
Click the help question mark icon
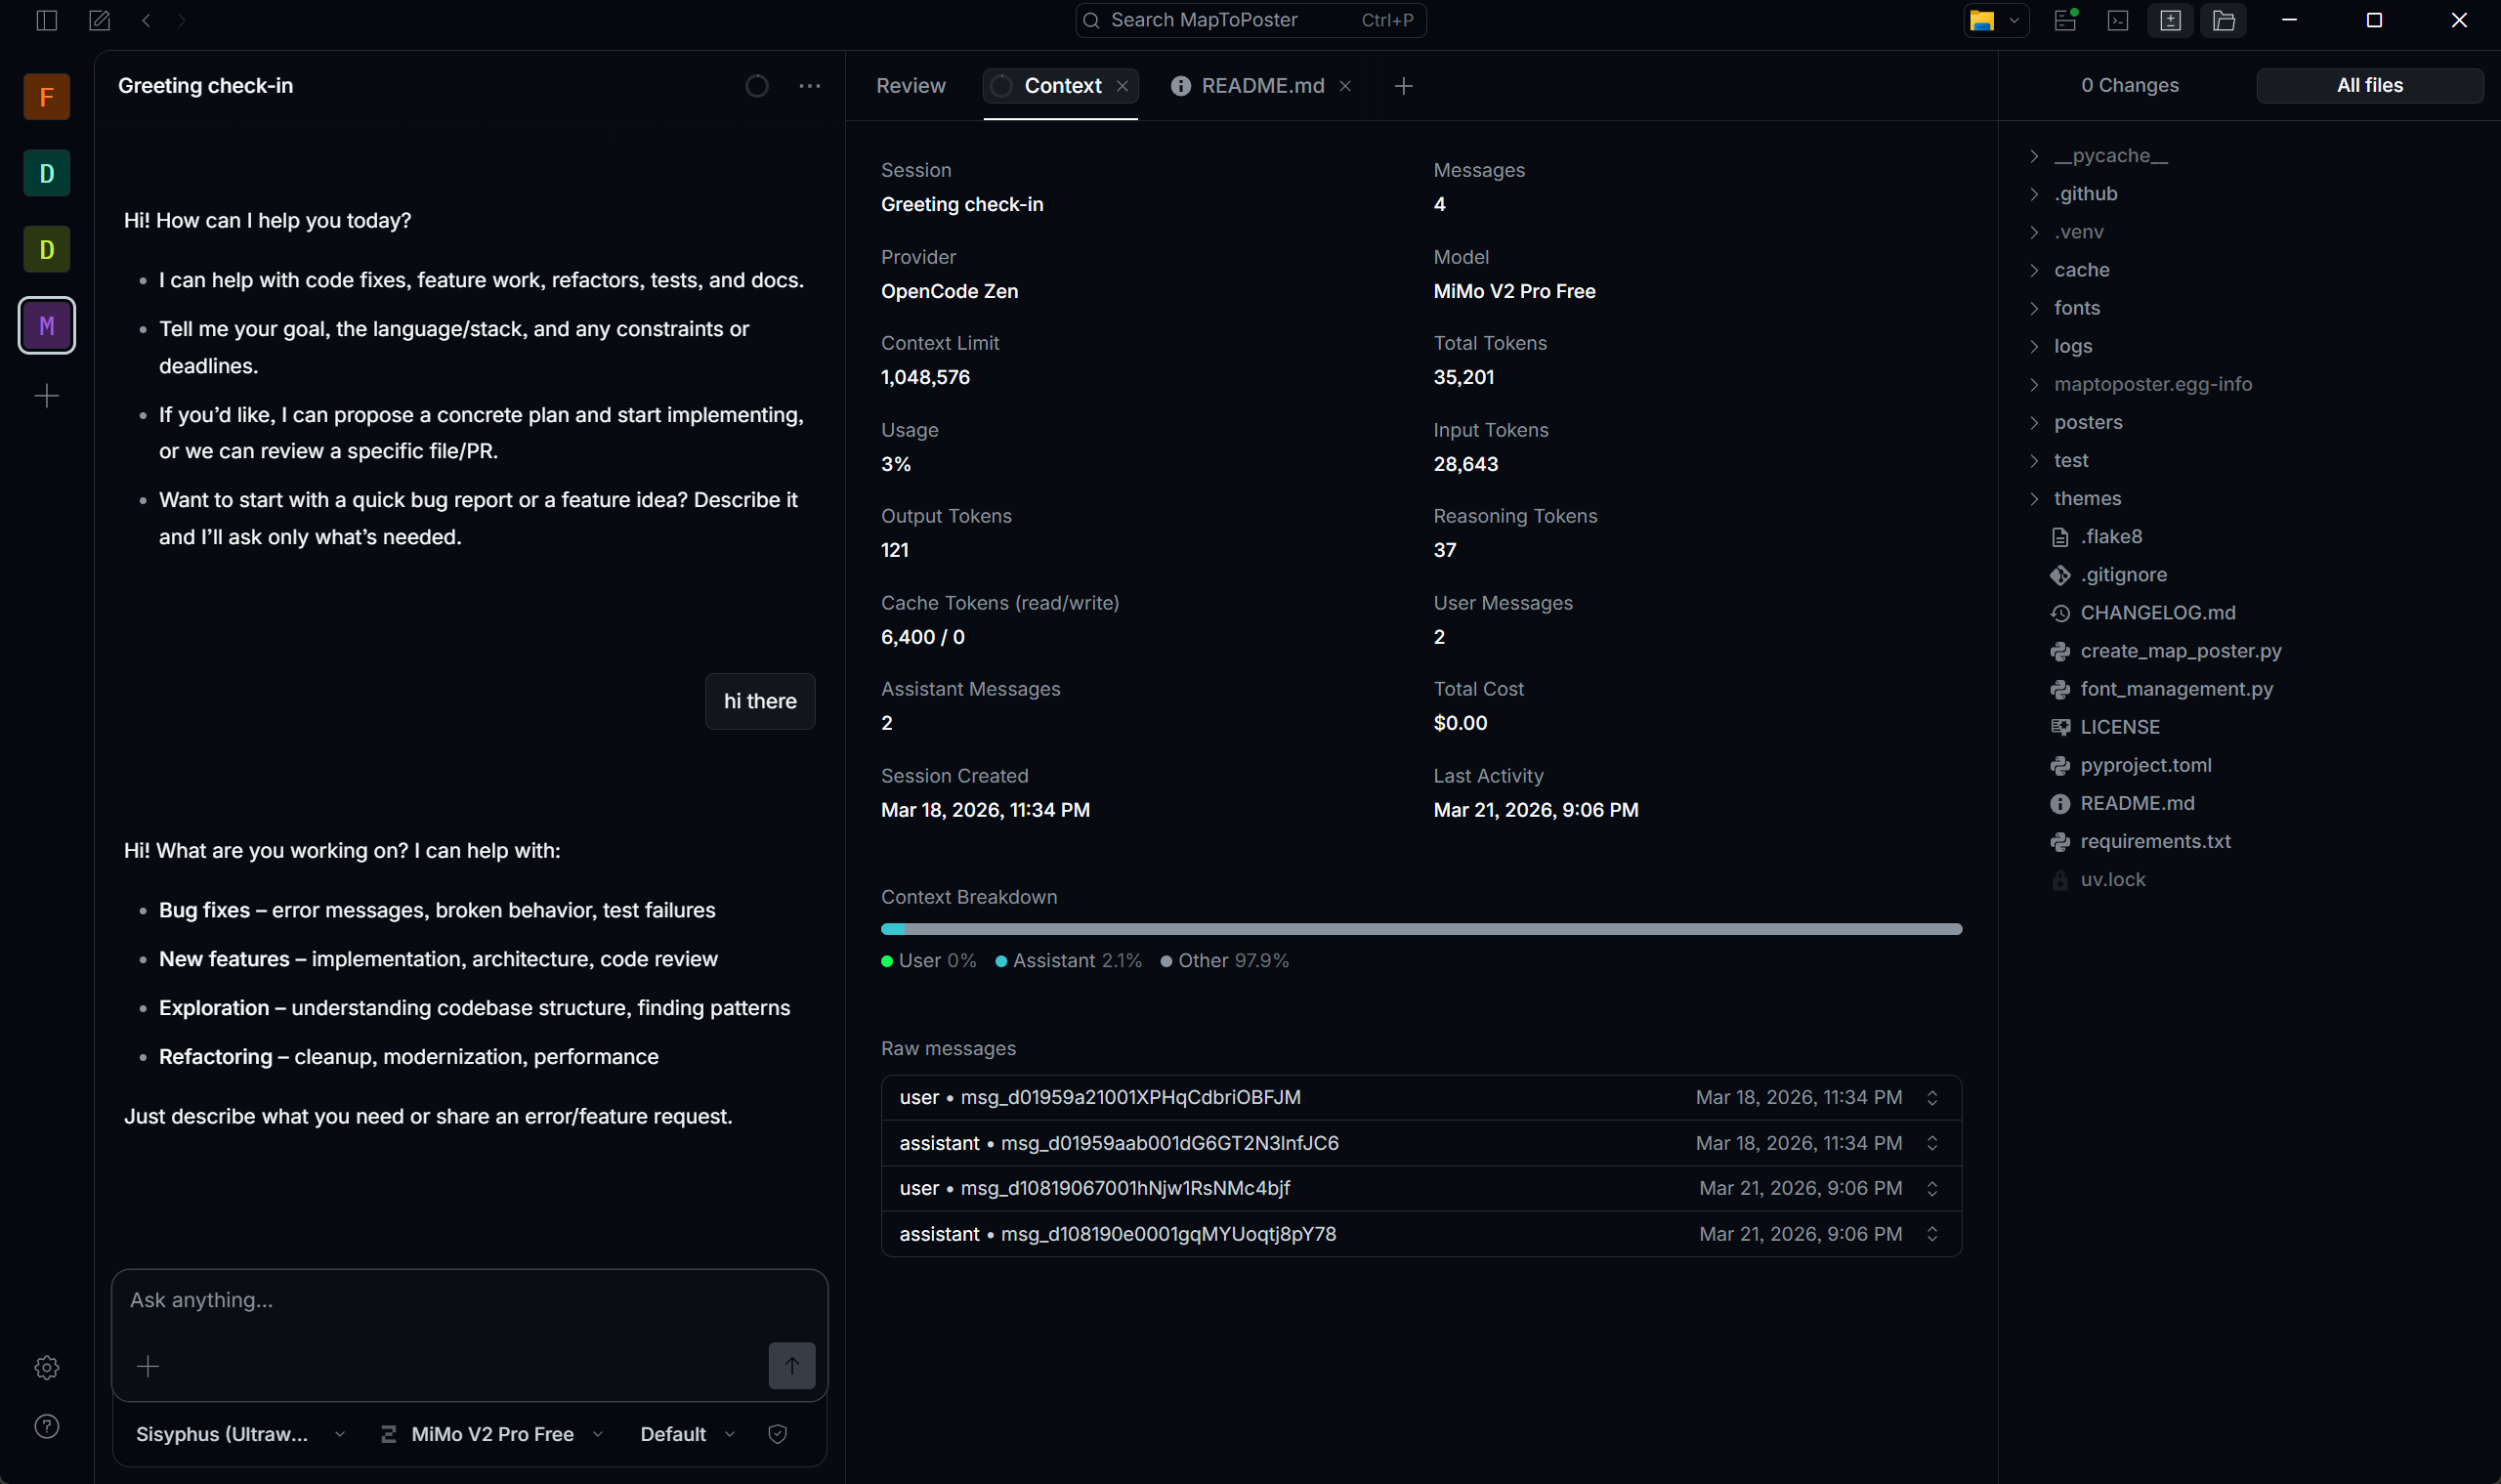[x=46, y=1426]
